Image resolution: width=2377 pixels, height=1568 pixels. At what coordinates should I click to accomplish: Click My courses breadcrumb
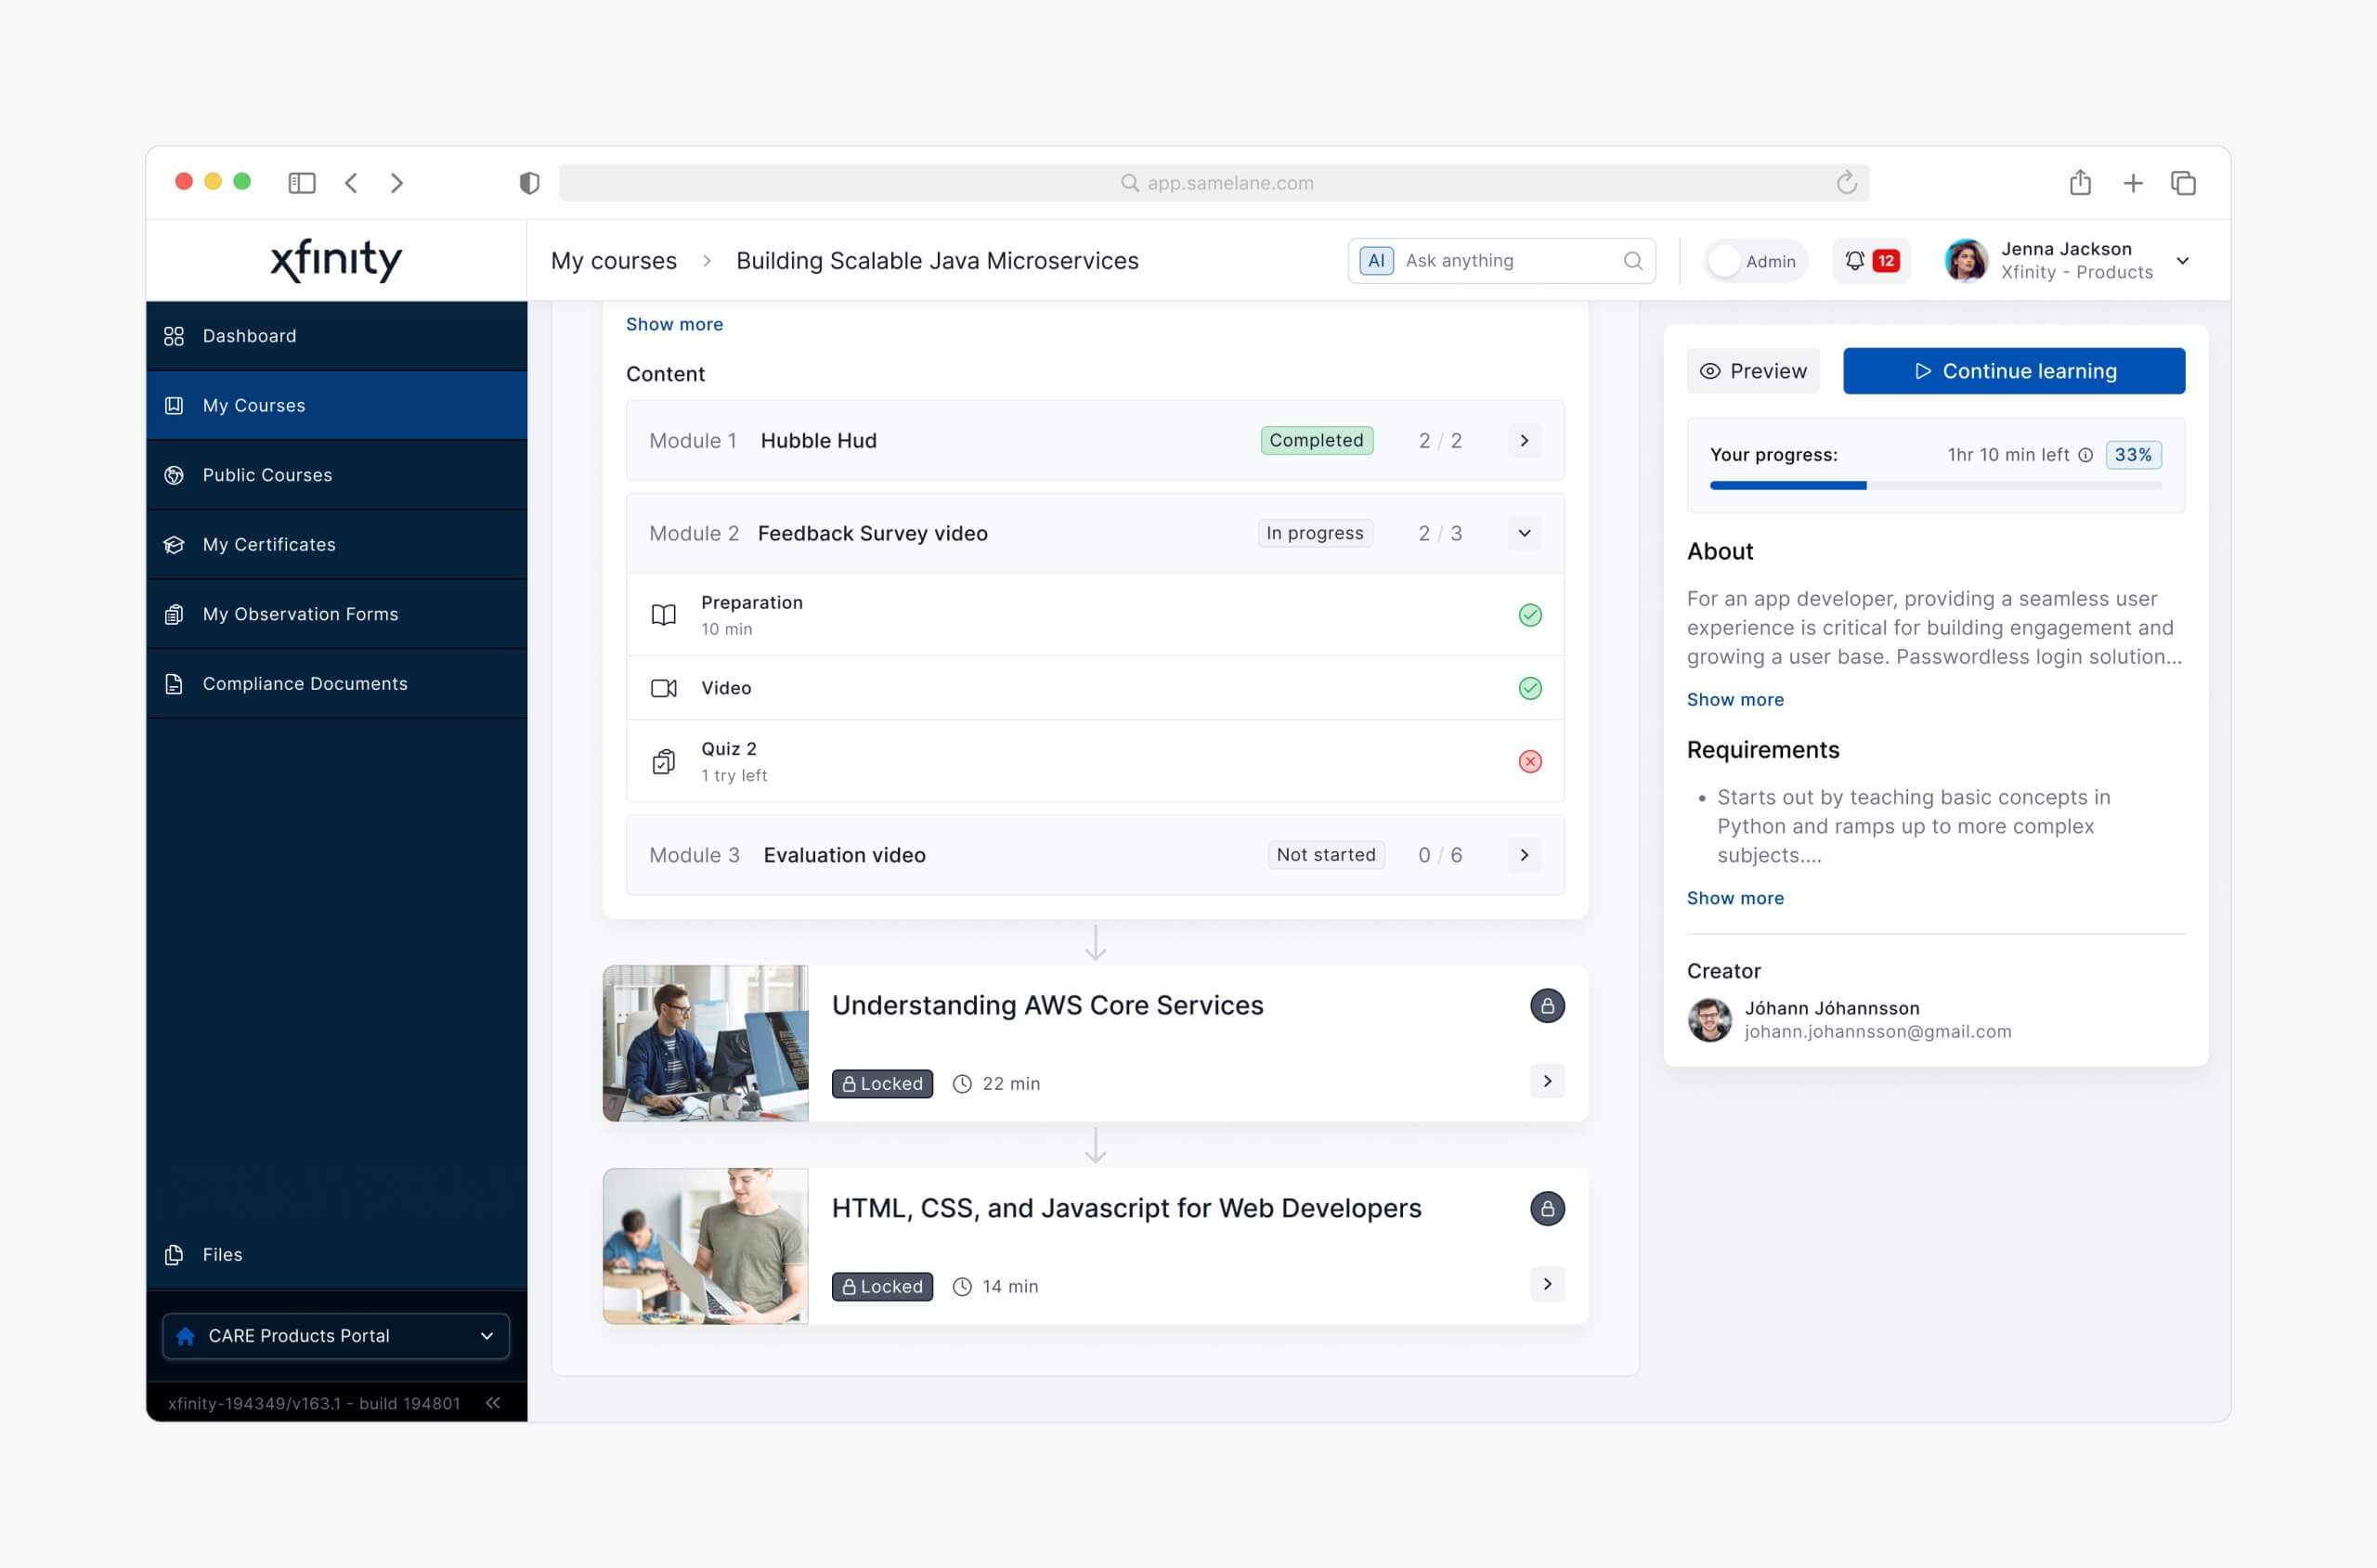[x=613, y=261]
